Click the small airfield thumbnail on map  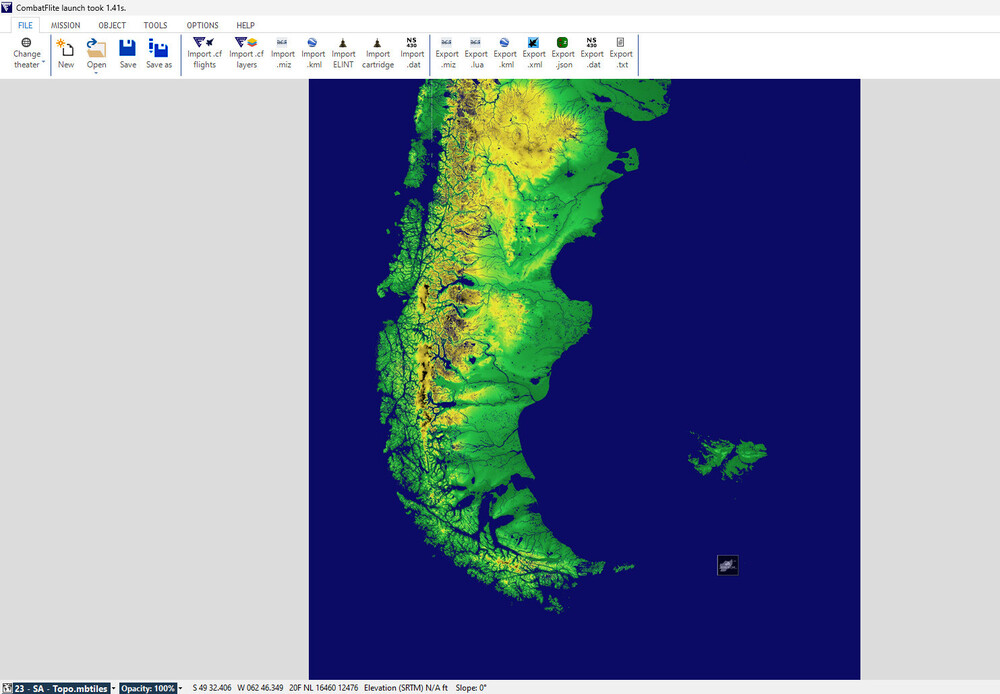click(x=728, y=565)
